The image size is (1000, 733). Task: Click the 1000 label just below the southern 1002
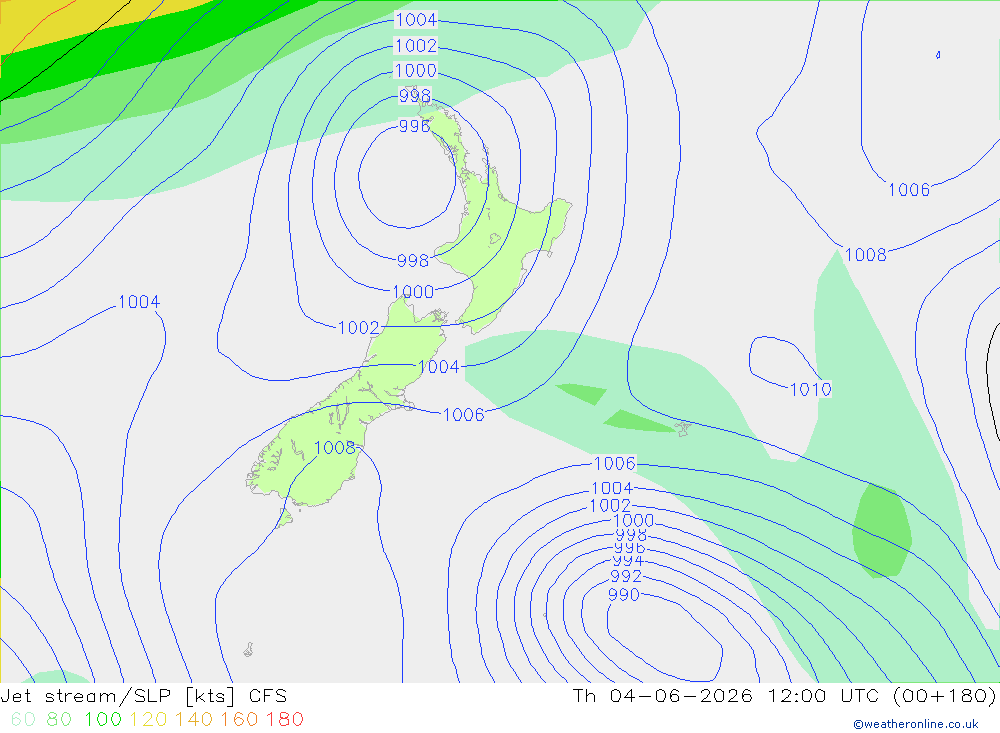pos(633,520)
